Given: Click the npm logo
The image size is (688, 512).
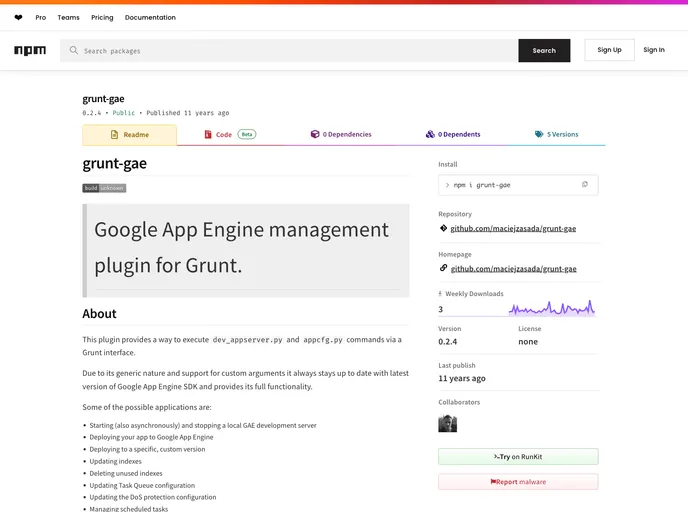Looking at the screenshot, I should click(30, 50).
